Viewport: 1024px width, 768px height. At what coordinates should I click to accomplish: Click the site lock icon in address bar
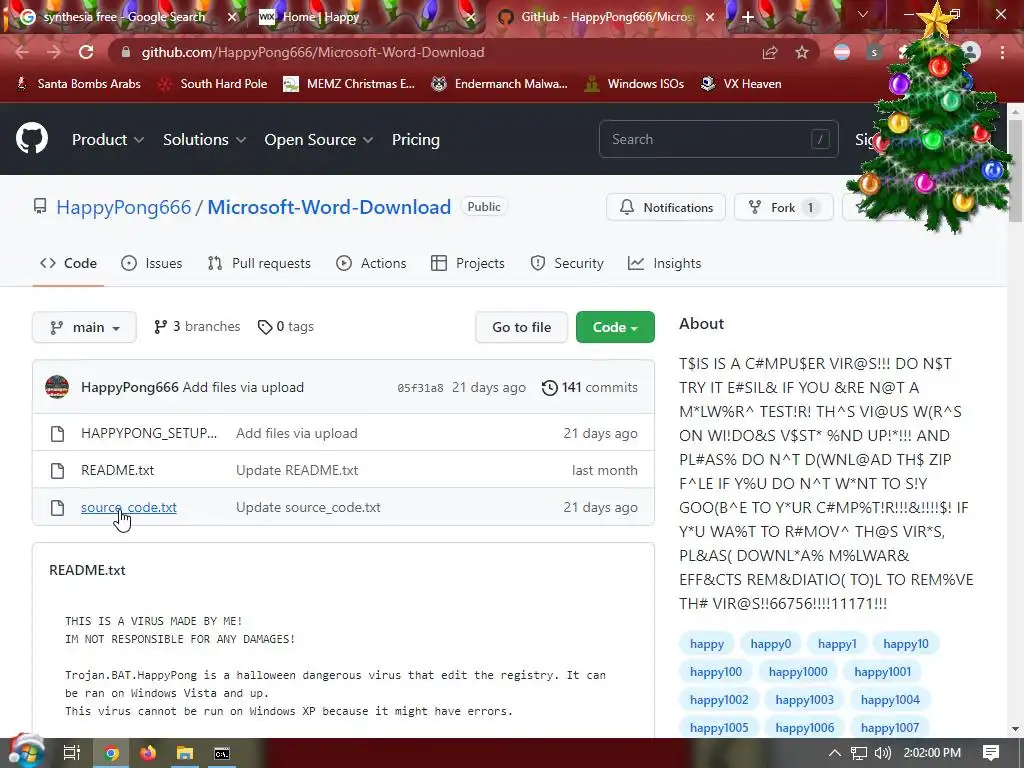[x=126, y=52]
